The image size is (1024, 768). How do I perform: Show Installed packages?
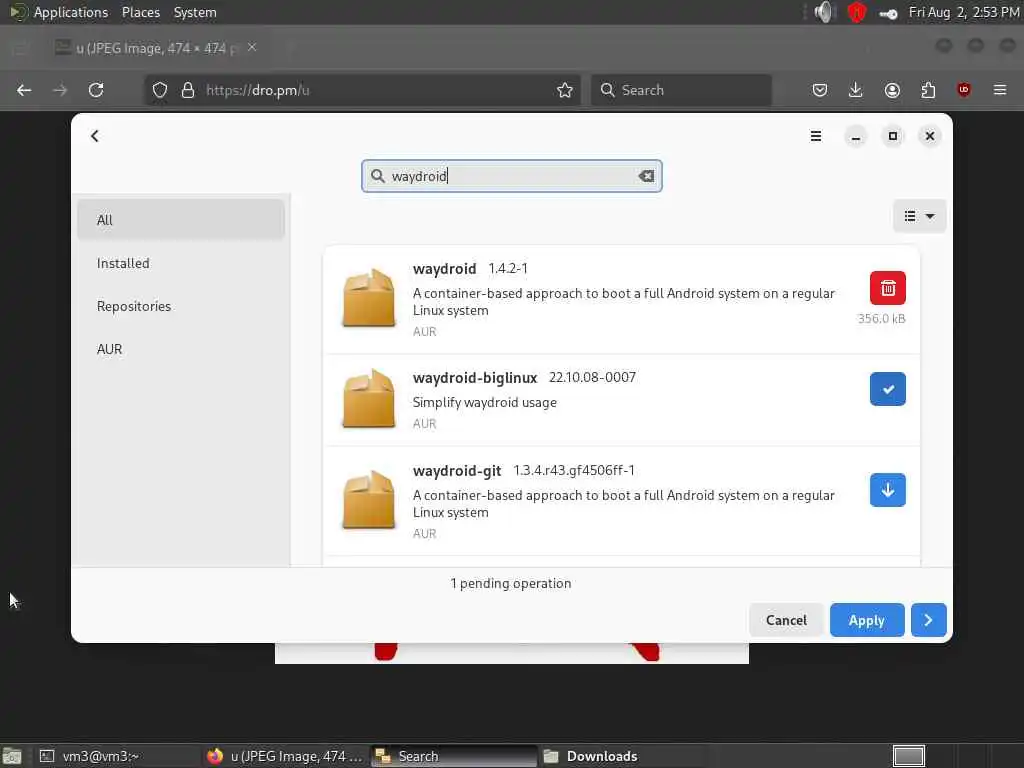click(181, 263)
